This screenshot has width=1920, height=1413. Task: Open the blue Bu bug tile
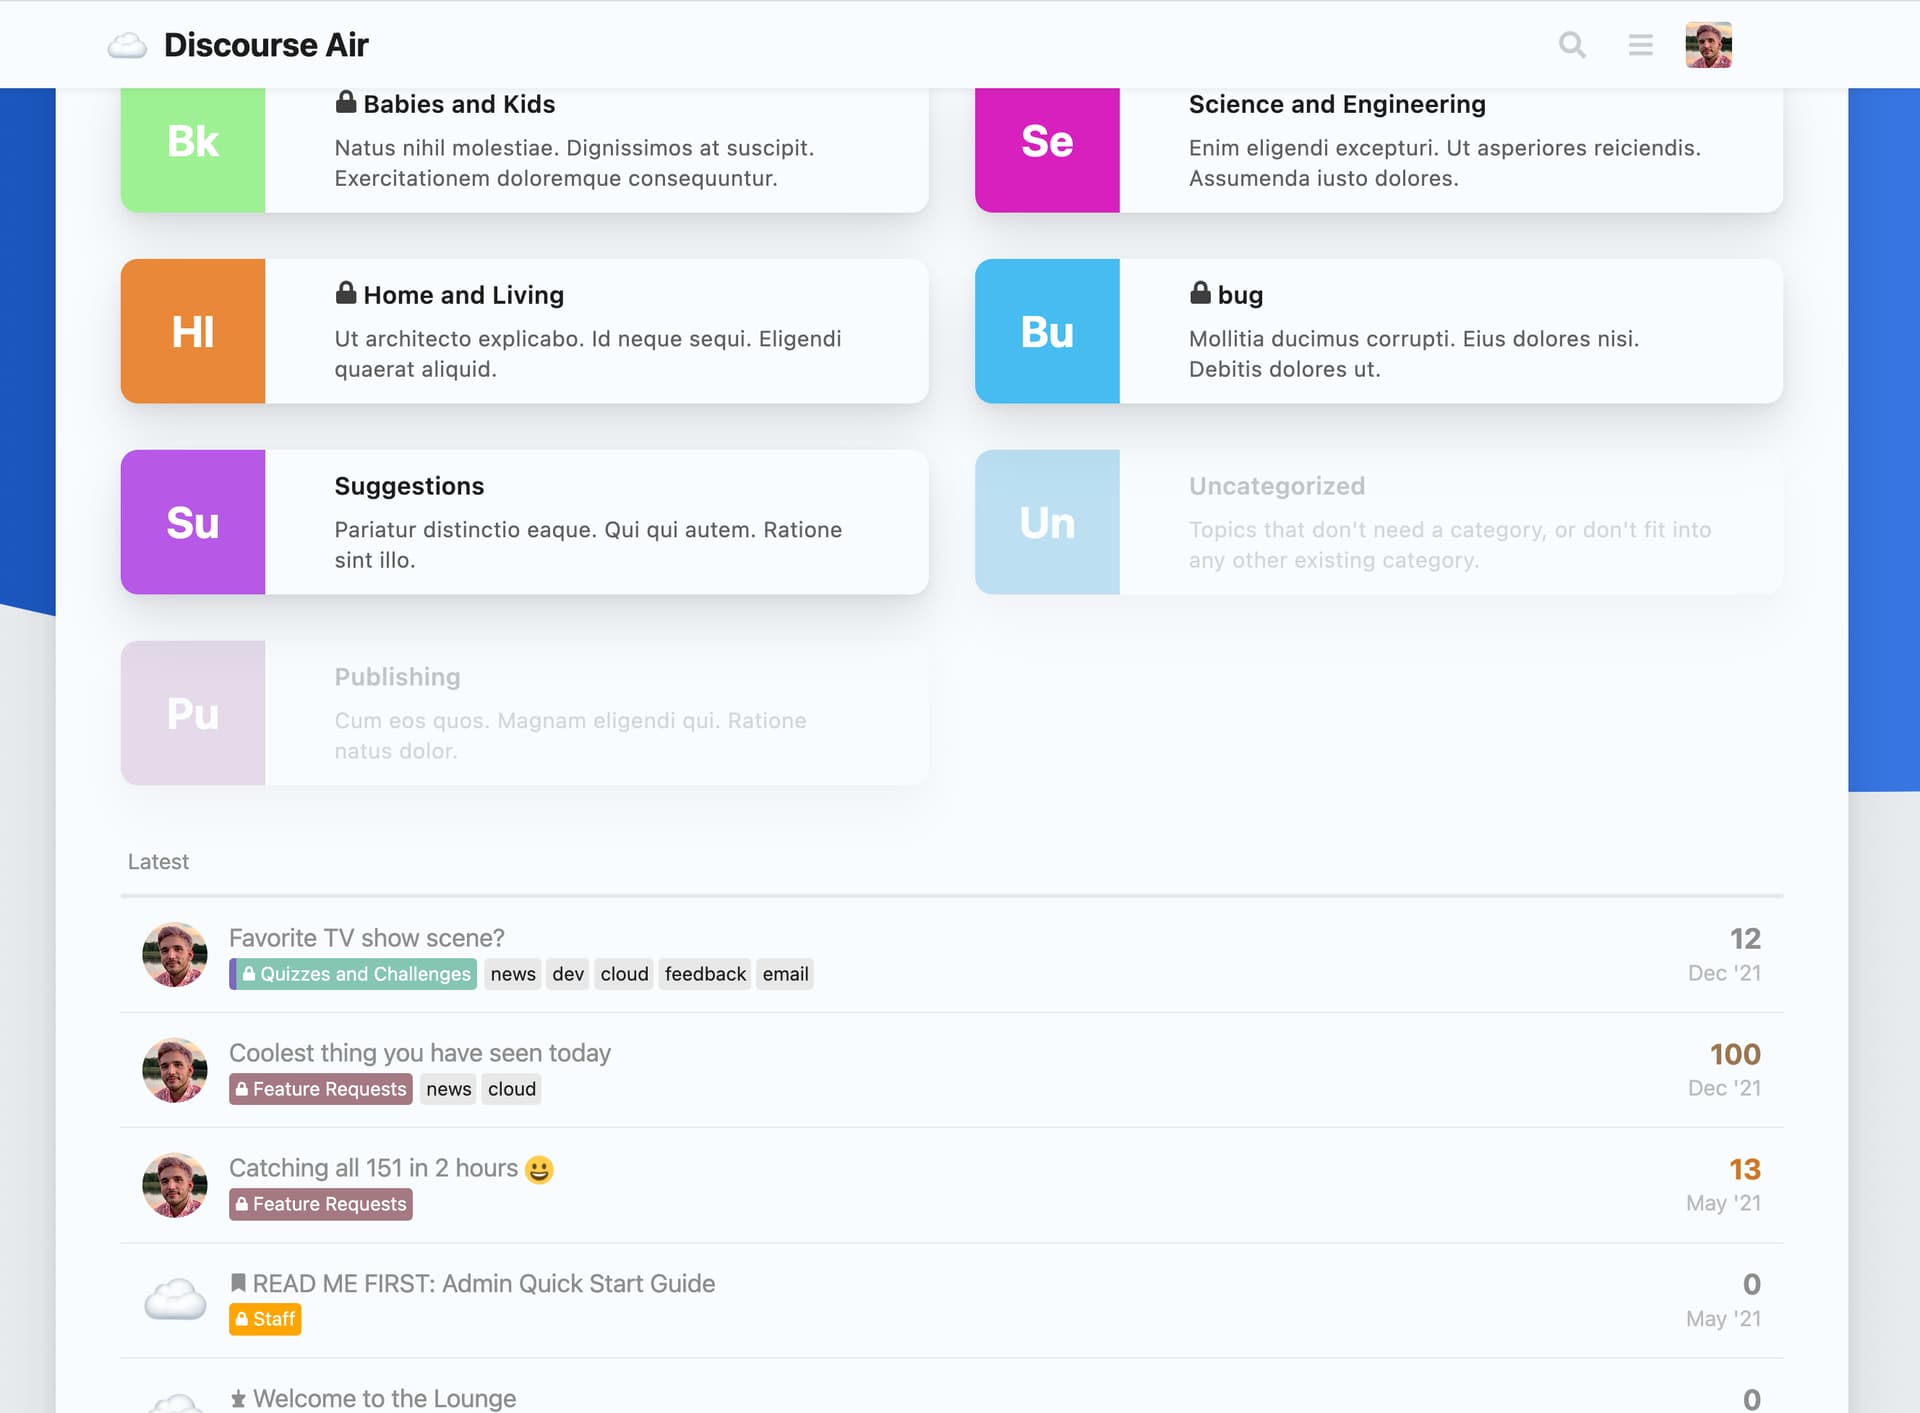coord(1047,331)
